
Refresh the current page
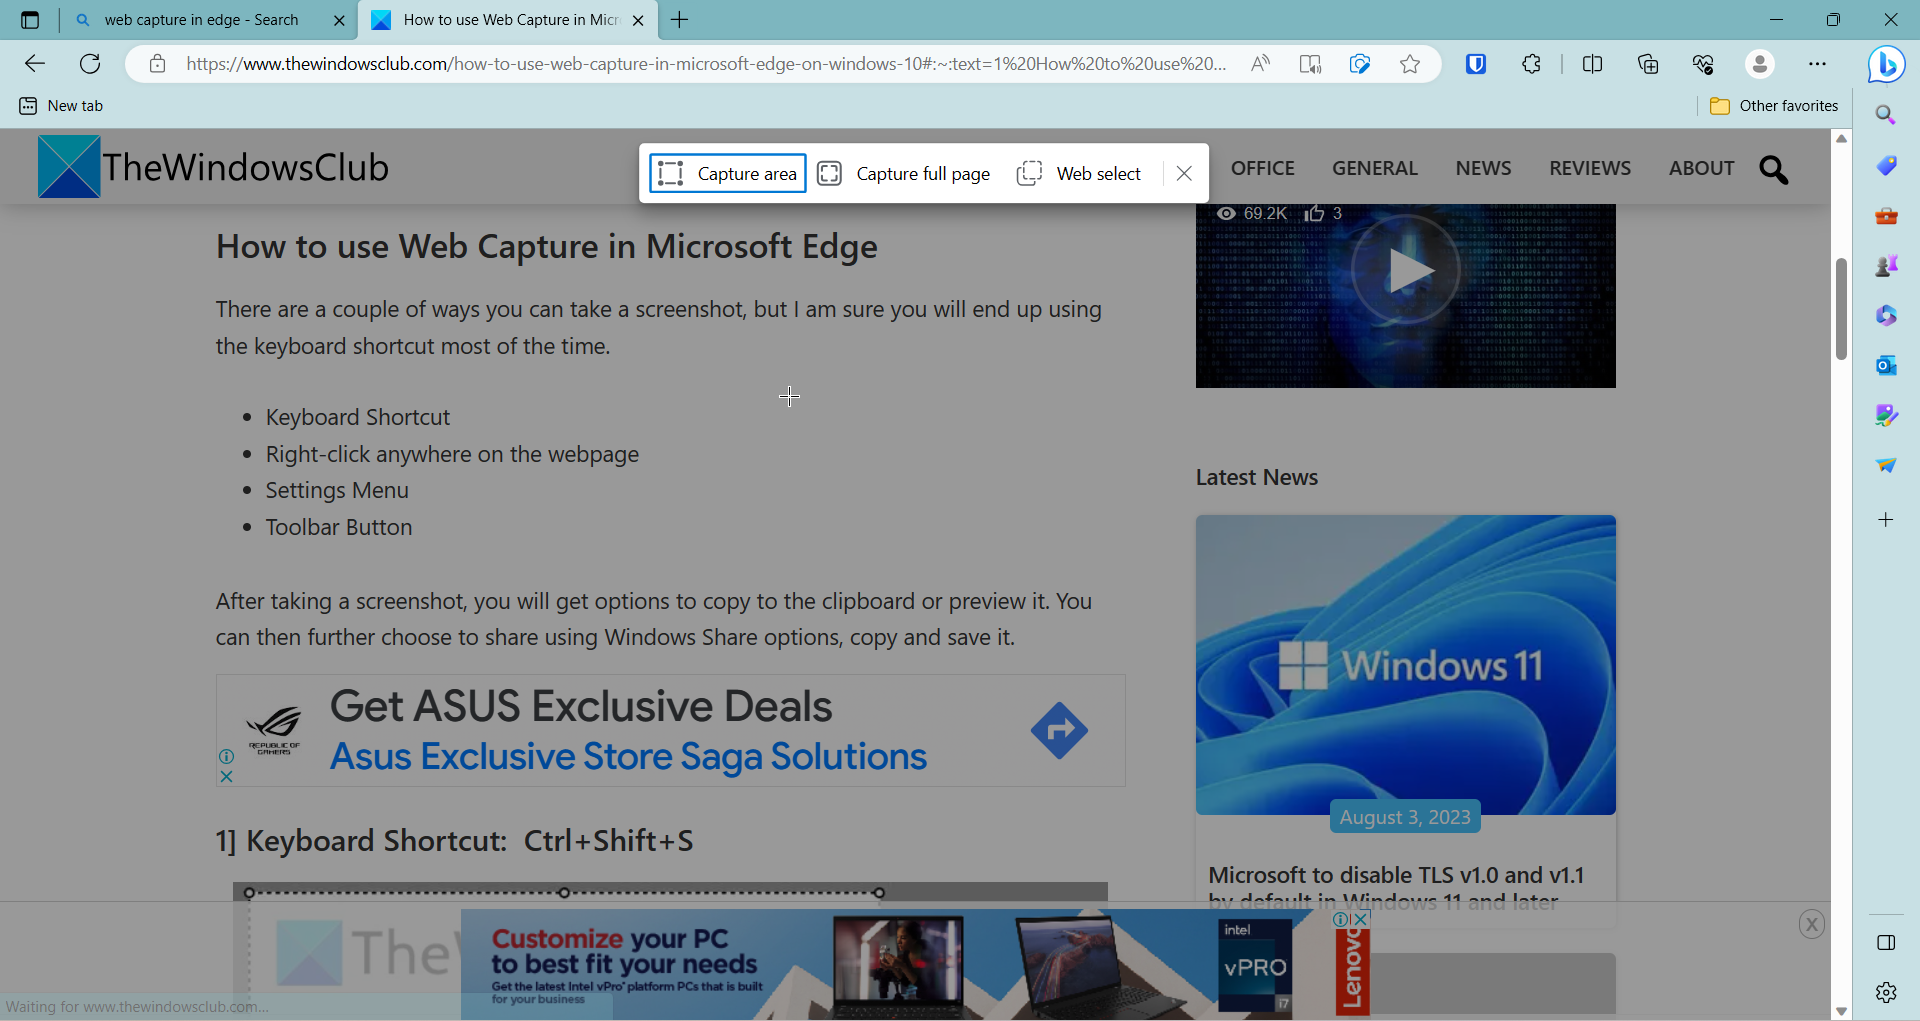coord(90,64)
